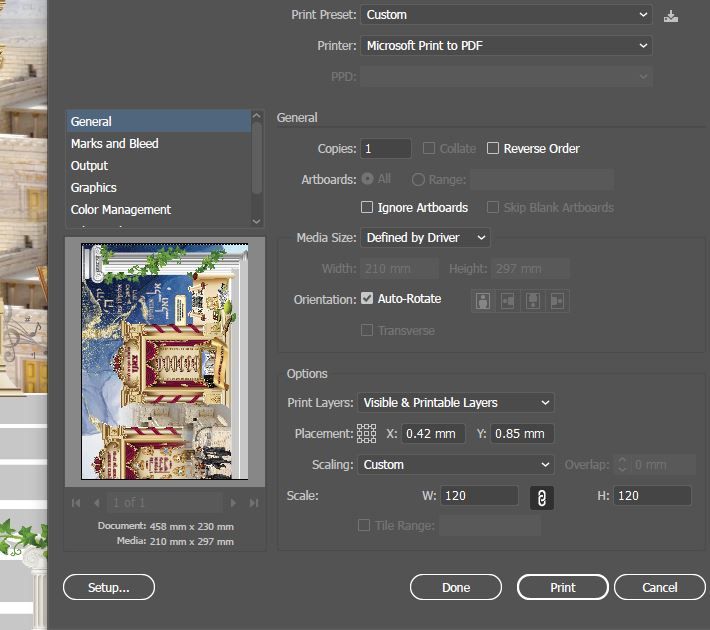
Task: Open the Printer dropdown
Action: click(x=505, y=46)
